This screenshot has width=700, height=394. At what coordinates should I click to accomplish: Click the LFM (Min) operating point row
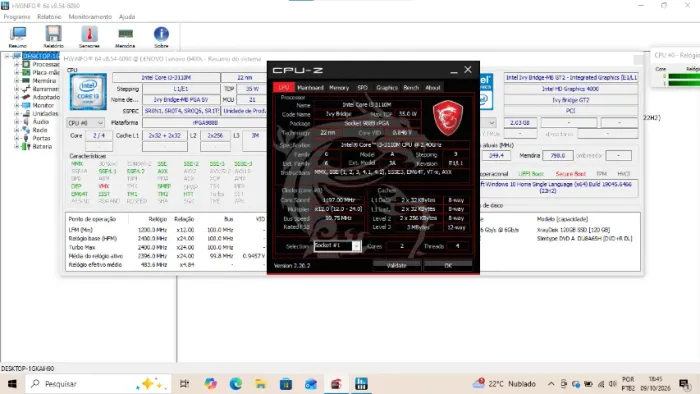click(x=166, y=230)
